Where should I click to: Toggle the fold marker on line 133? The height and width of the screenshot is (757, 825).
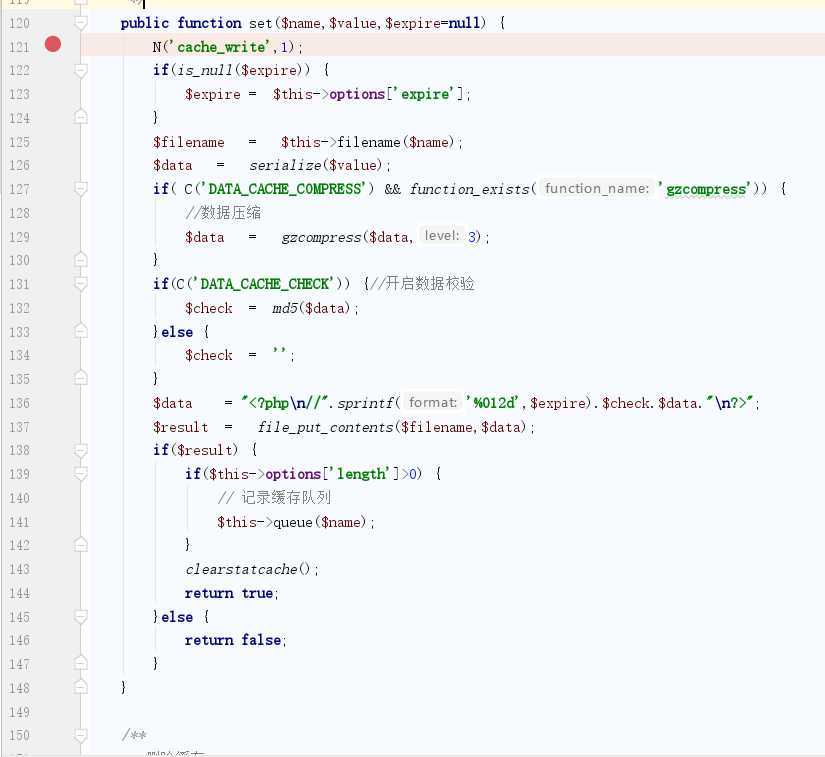pyautogui.click(x=81, y=331)
